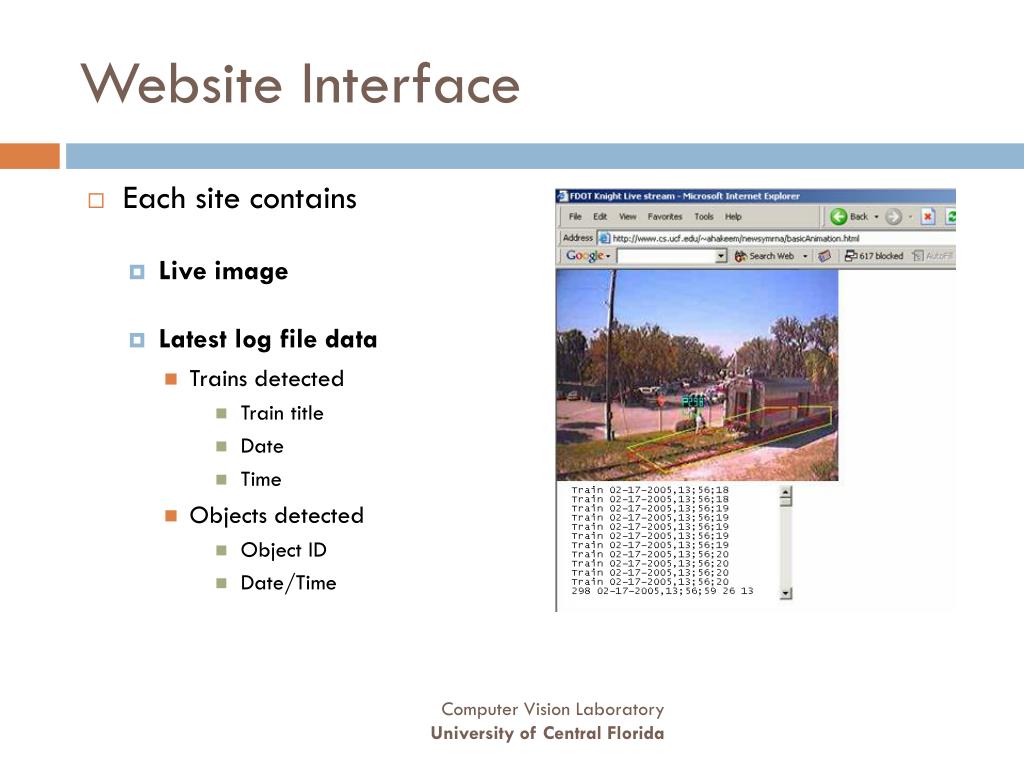Click the page icon in Address bar
The width and height of the screenshot is (1024, 768).
(x=604, y=238)
